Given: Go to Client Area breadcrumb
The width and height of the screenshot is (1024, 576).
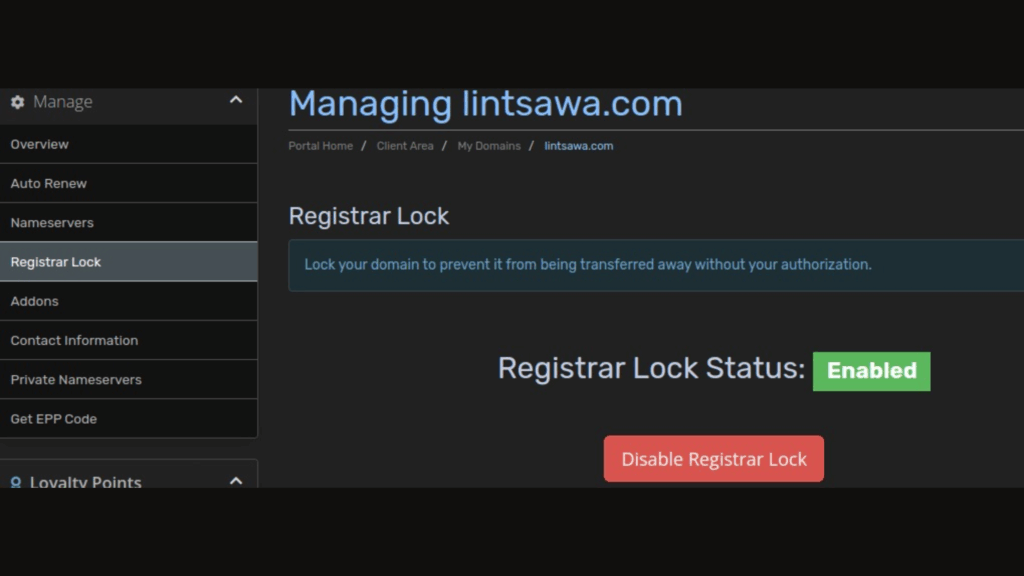Looking at the screenshot, I should click(405, 146).
